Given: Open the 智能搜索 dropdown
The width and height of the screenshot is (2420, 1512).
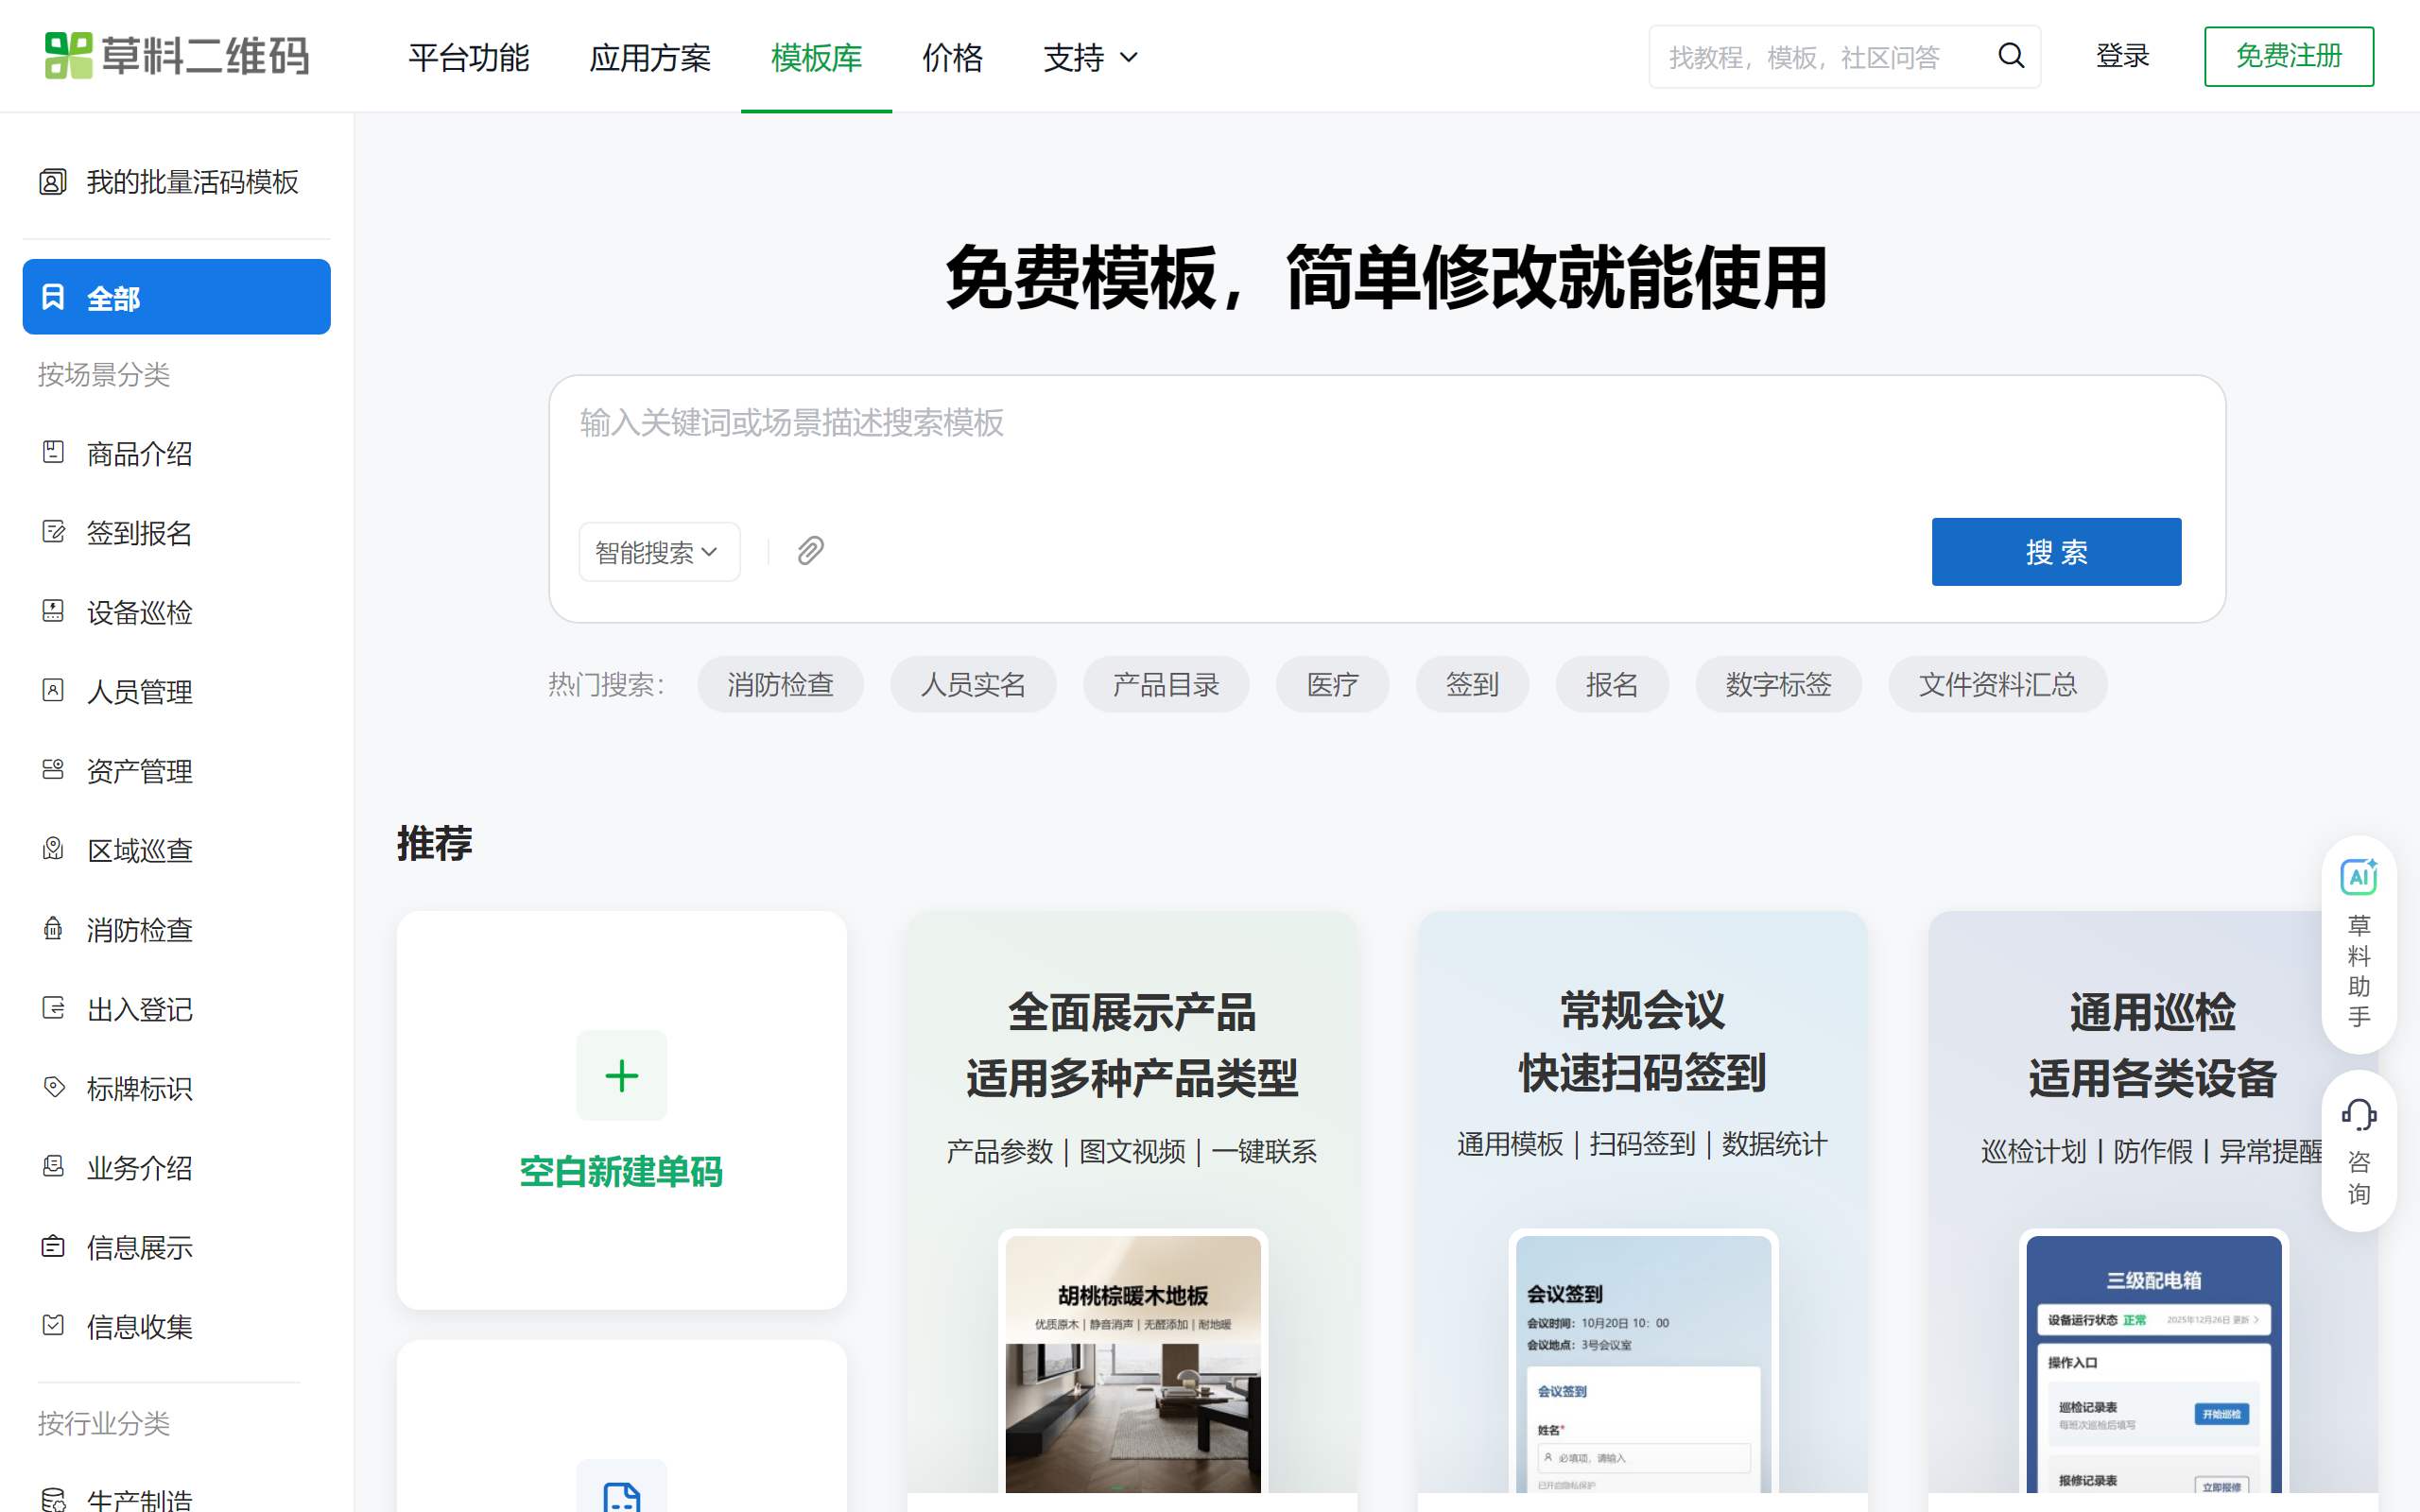Looking at the screenshot, I should [659, 552].
